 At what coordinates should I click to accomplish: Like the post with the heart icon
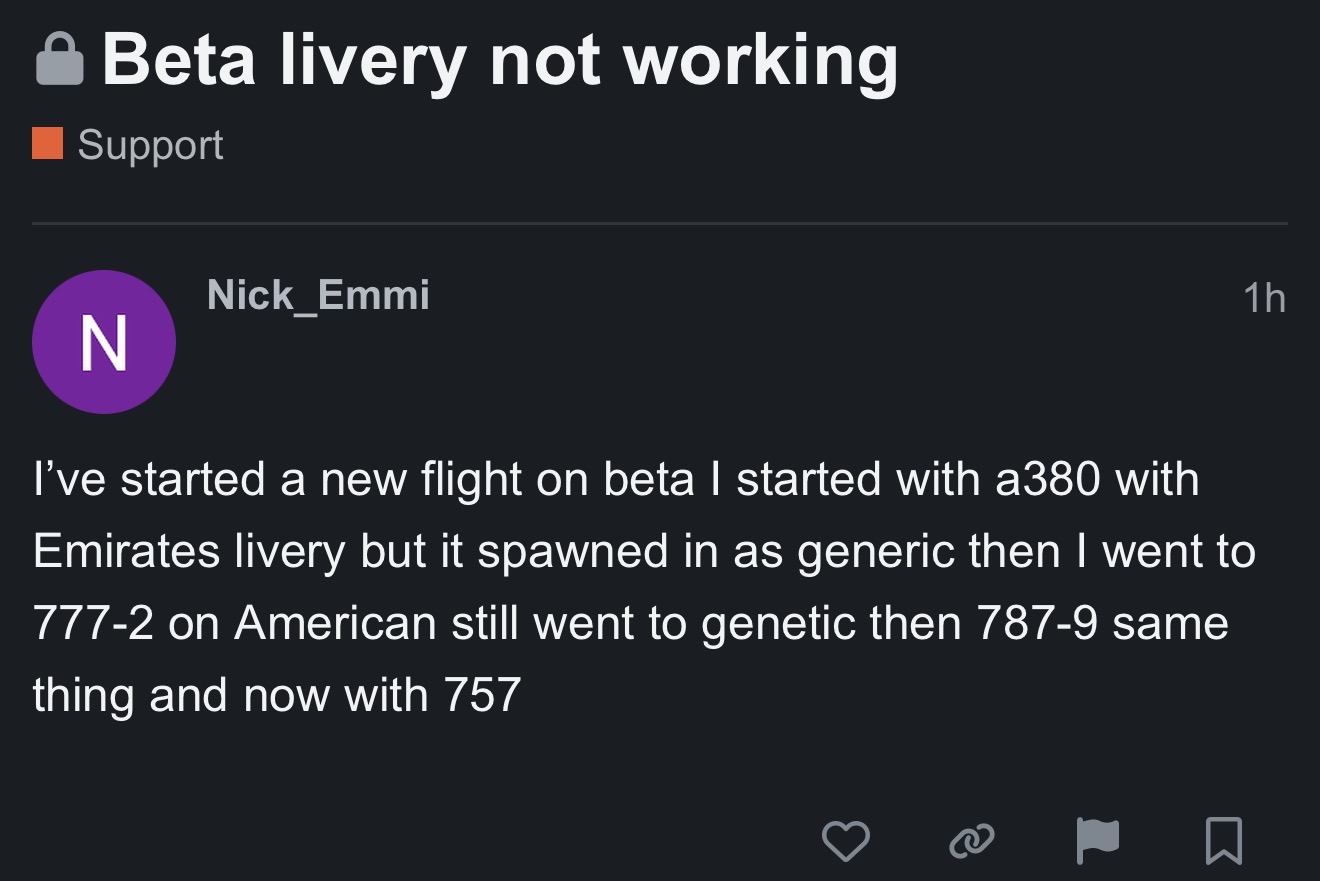tap(845, 841)
